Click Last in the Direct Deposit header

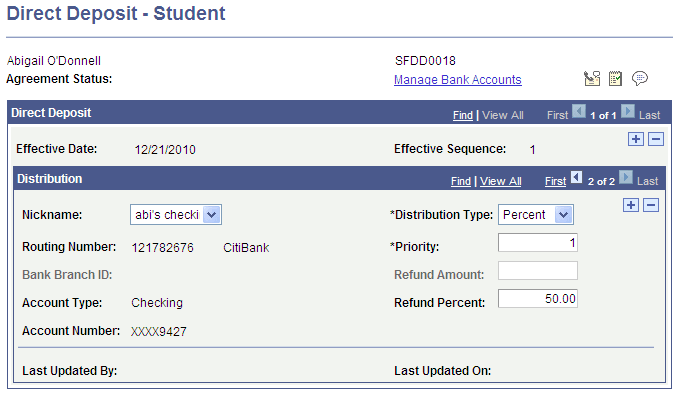click(x=649, y=115)
